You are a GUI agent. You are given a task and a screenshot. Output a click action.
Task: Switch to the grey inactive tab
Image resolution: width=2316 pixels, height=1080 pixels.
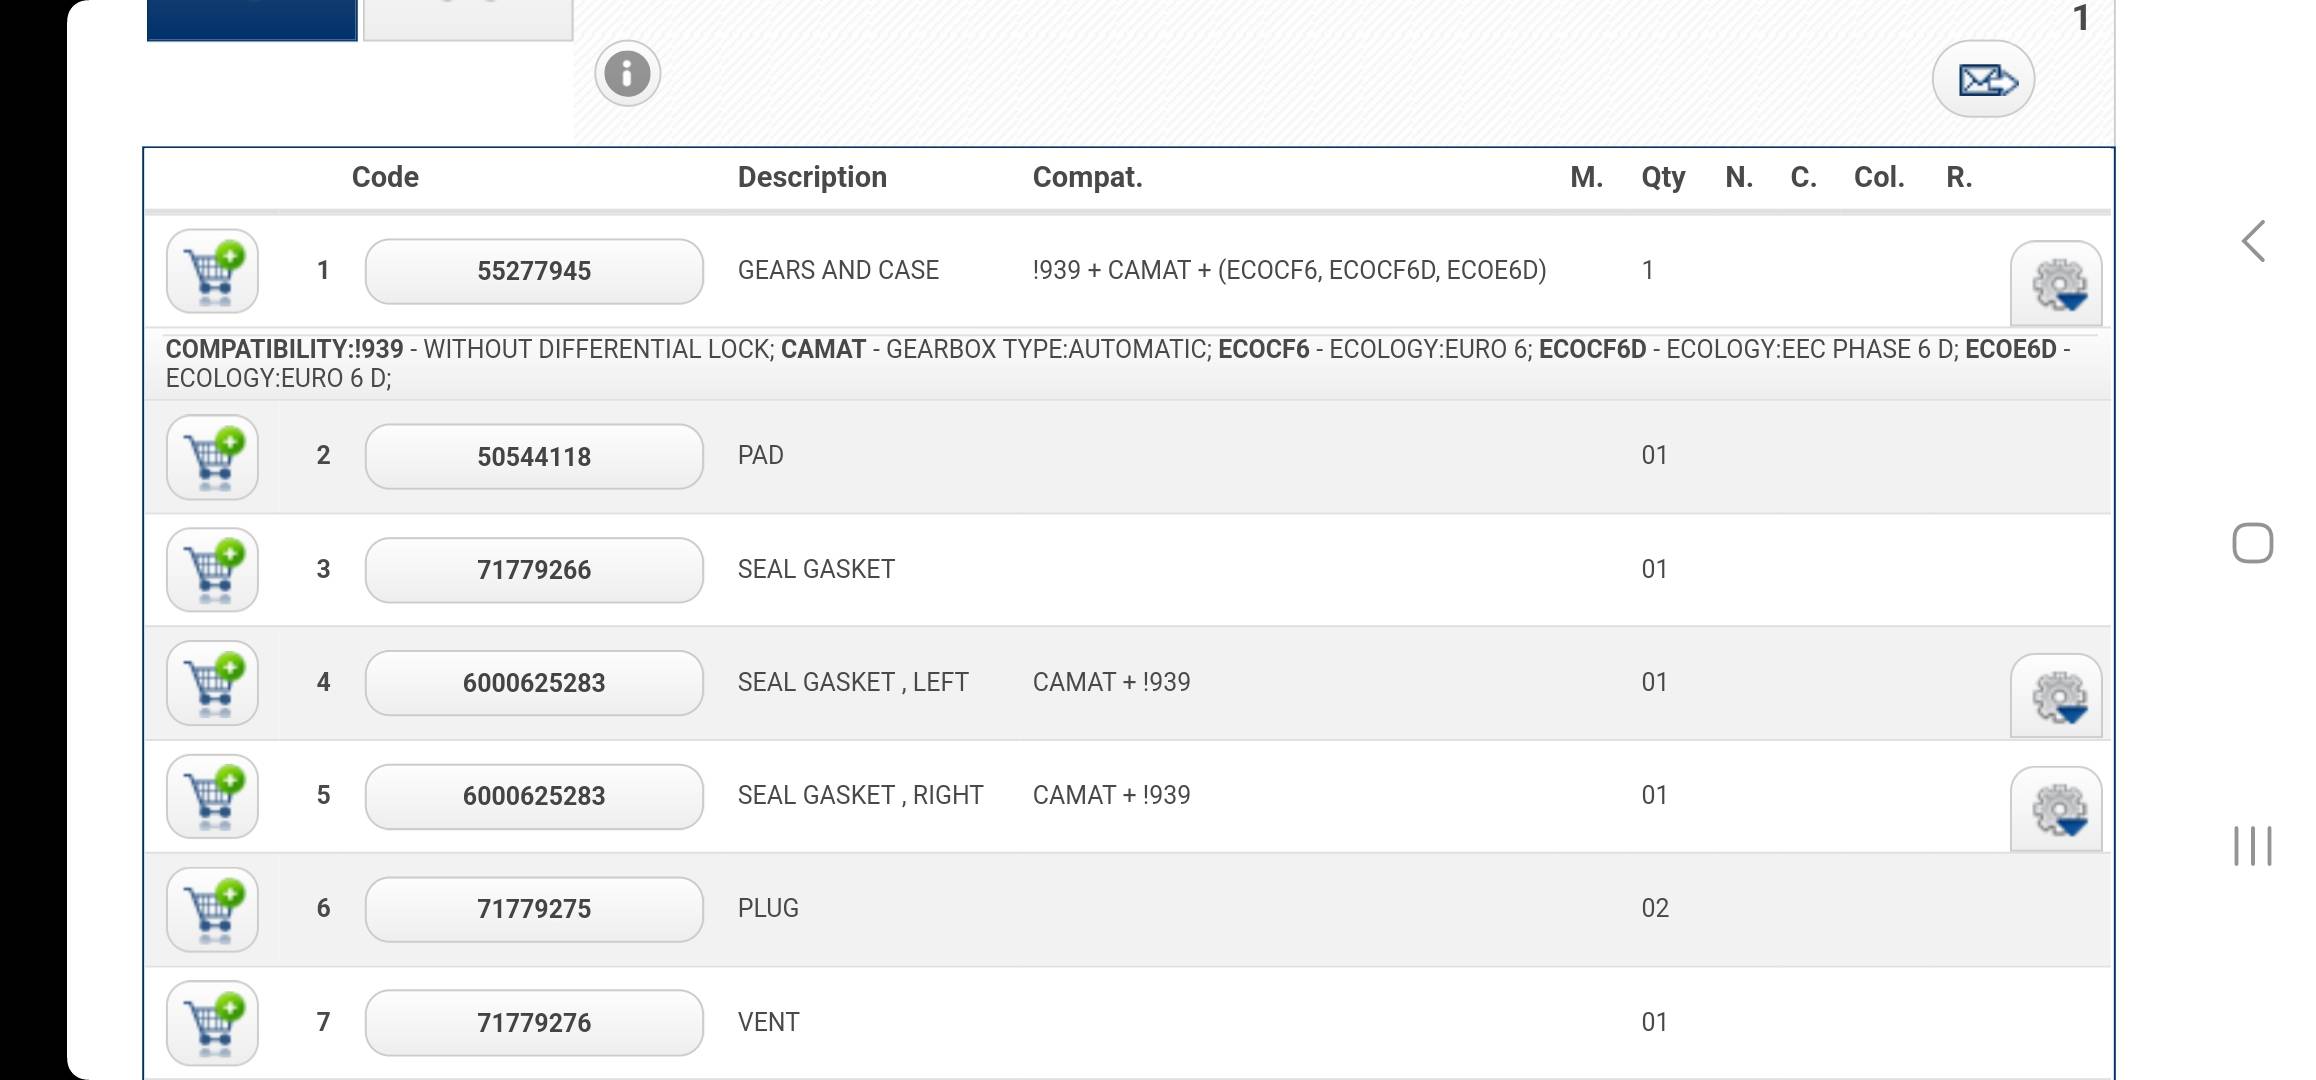468,20
